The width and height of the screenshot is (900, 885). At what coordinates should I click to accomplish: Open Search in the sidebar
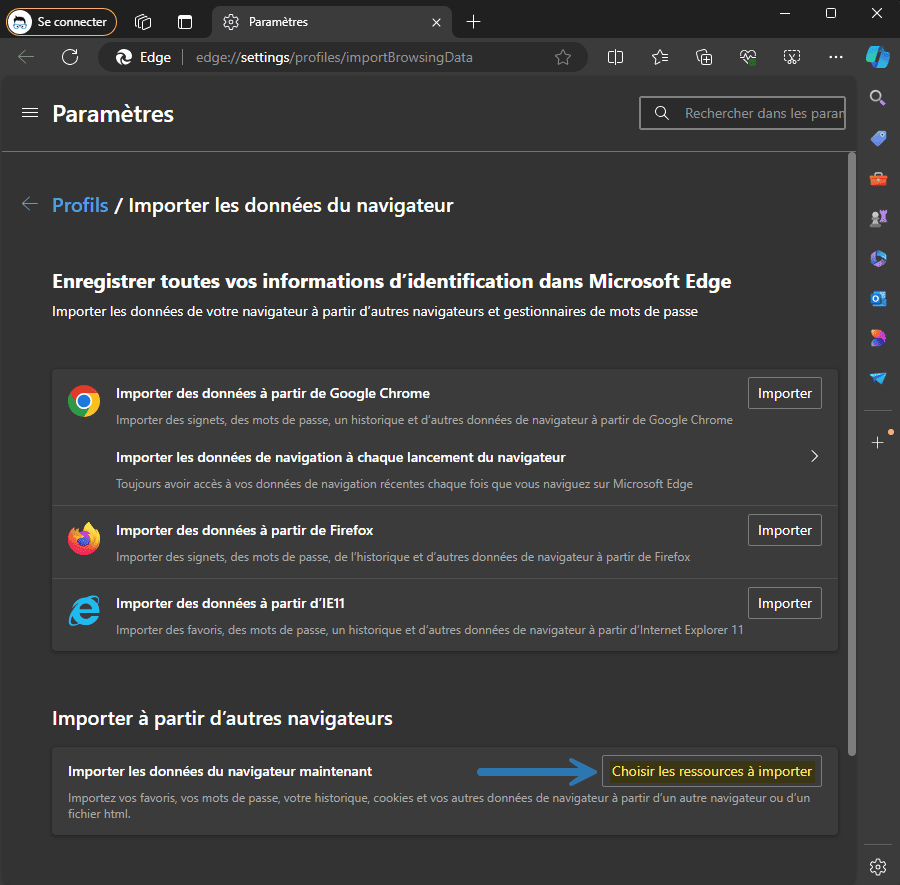pyautogui.click(x=877, y=98)
